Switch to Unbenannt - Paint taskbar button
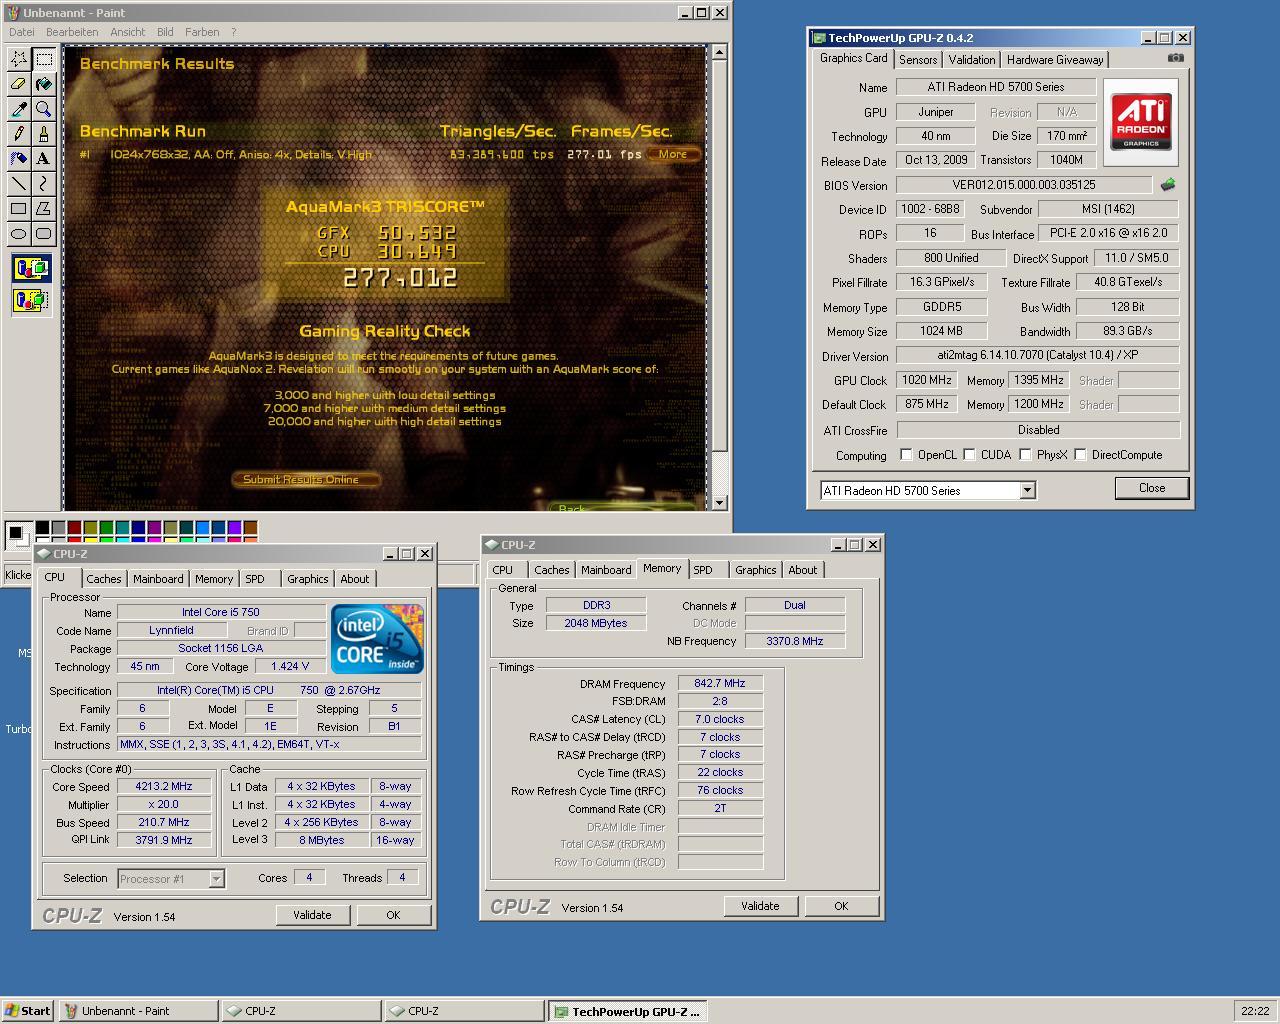This screenshot has height=1024, width=1280. click(x=138, y=1011)
